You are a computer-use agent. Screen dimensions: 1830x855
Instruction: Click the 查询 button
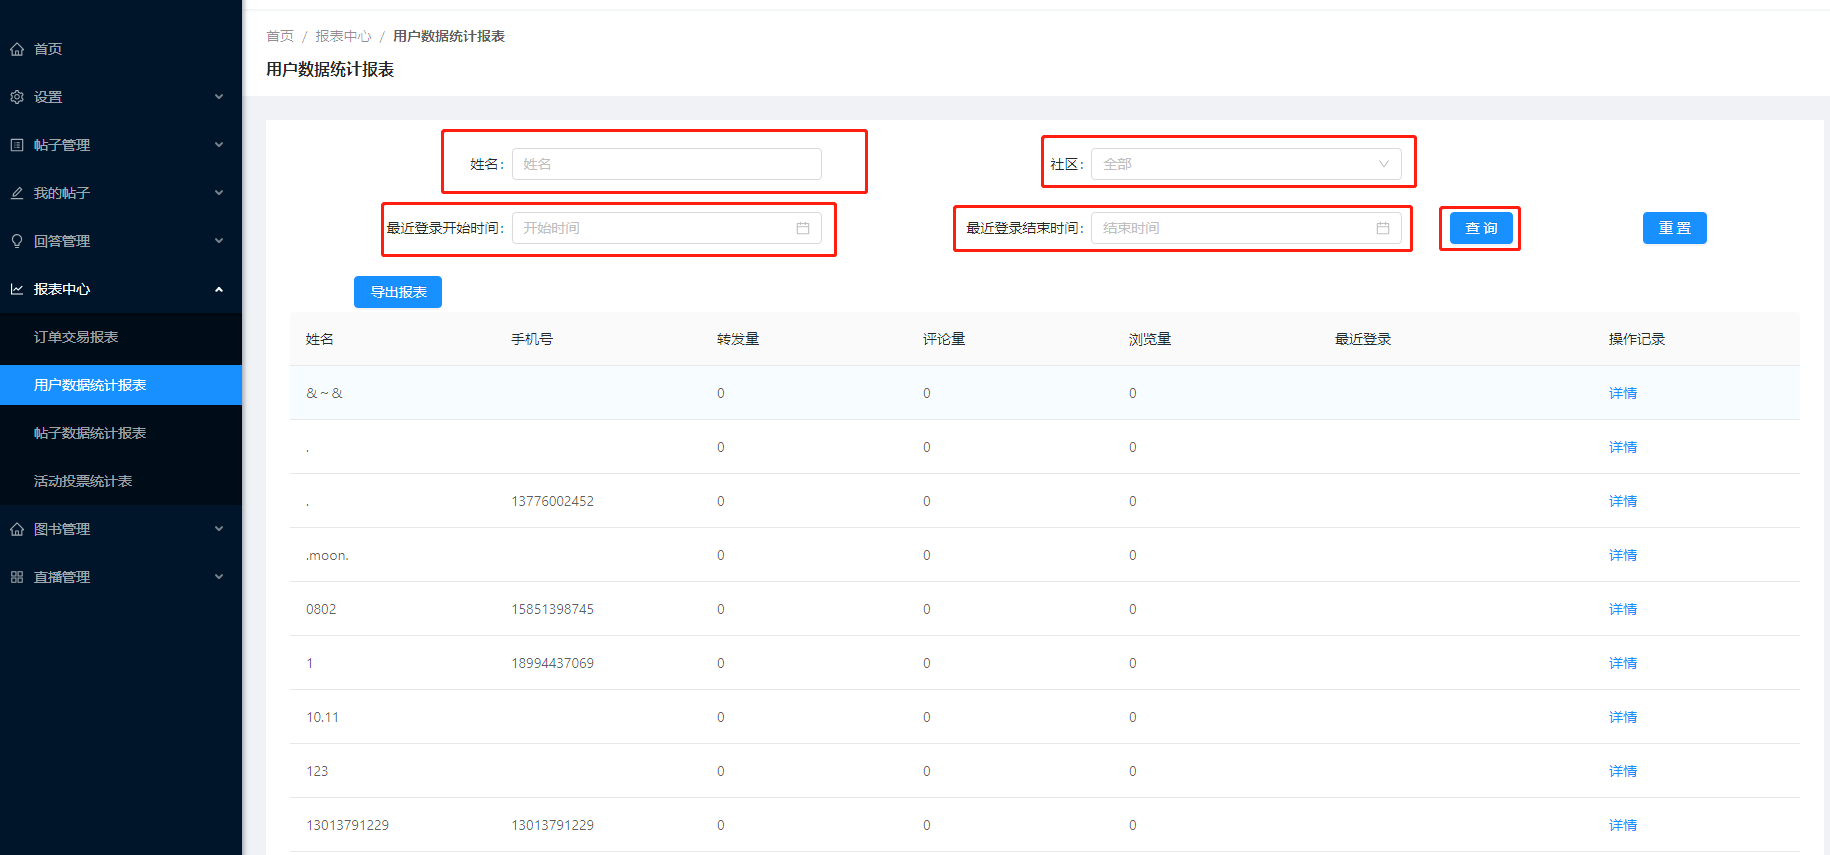[1481, 228]
